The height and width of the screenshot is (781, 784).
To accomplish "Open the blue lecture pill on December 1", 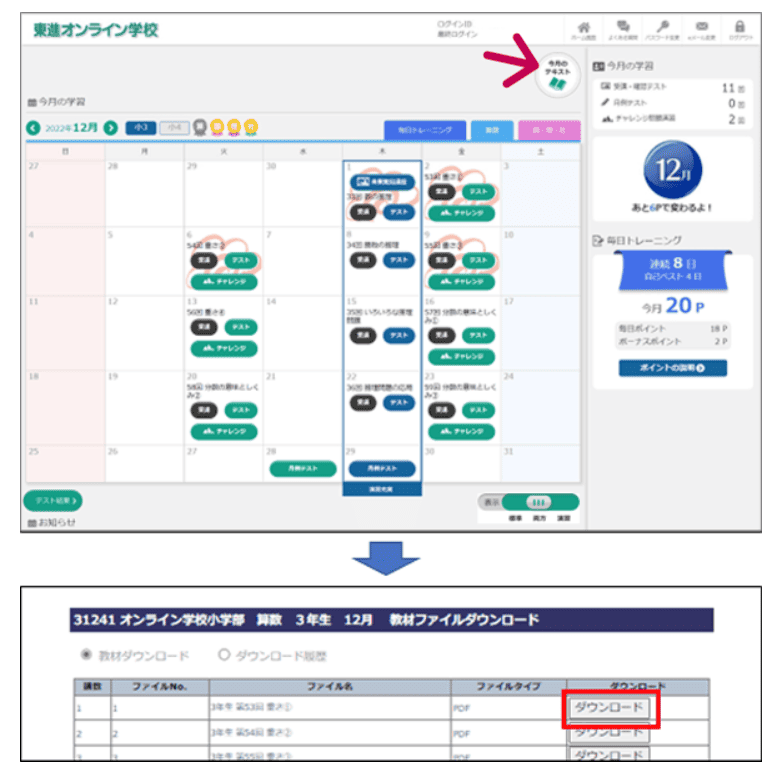I will pos(382,182).
